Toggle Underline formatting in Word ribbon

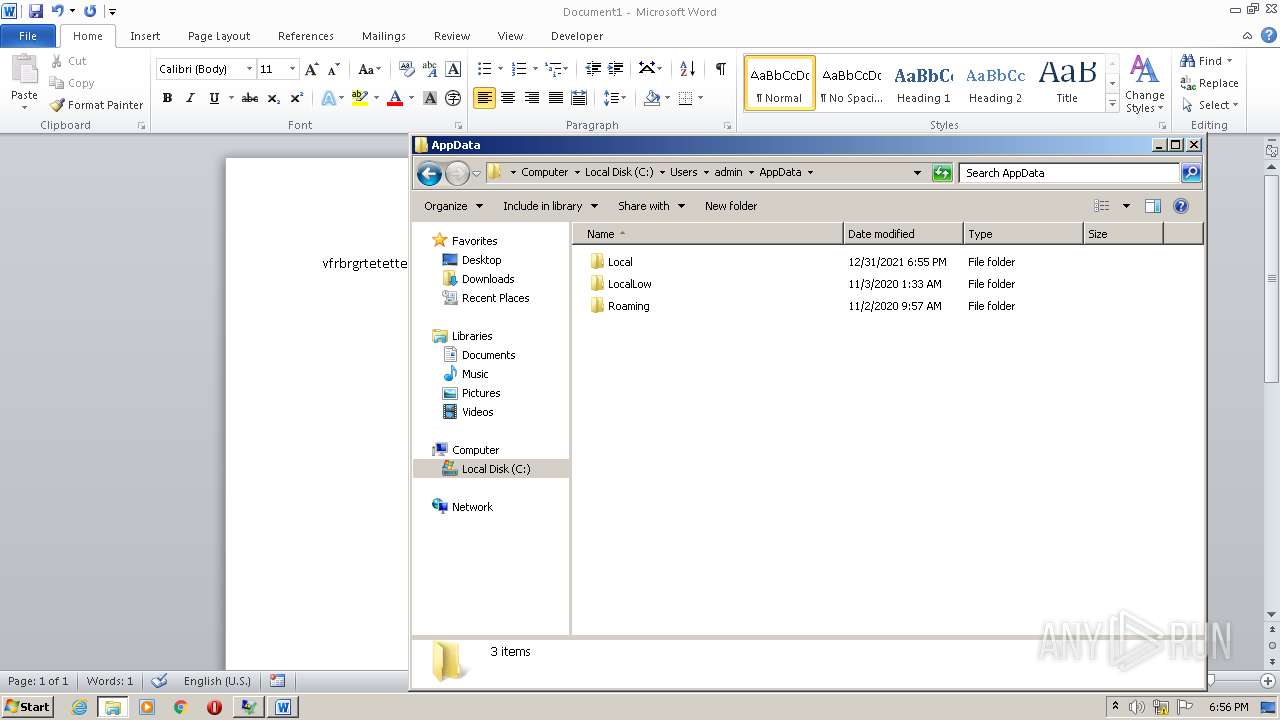click(214, 98)
